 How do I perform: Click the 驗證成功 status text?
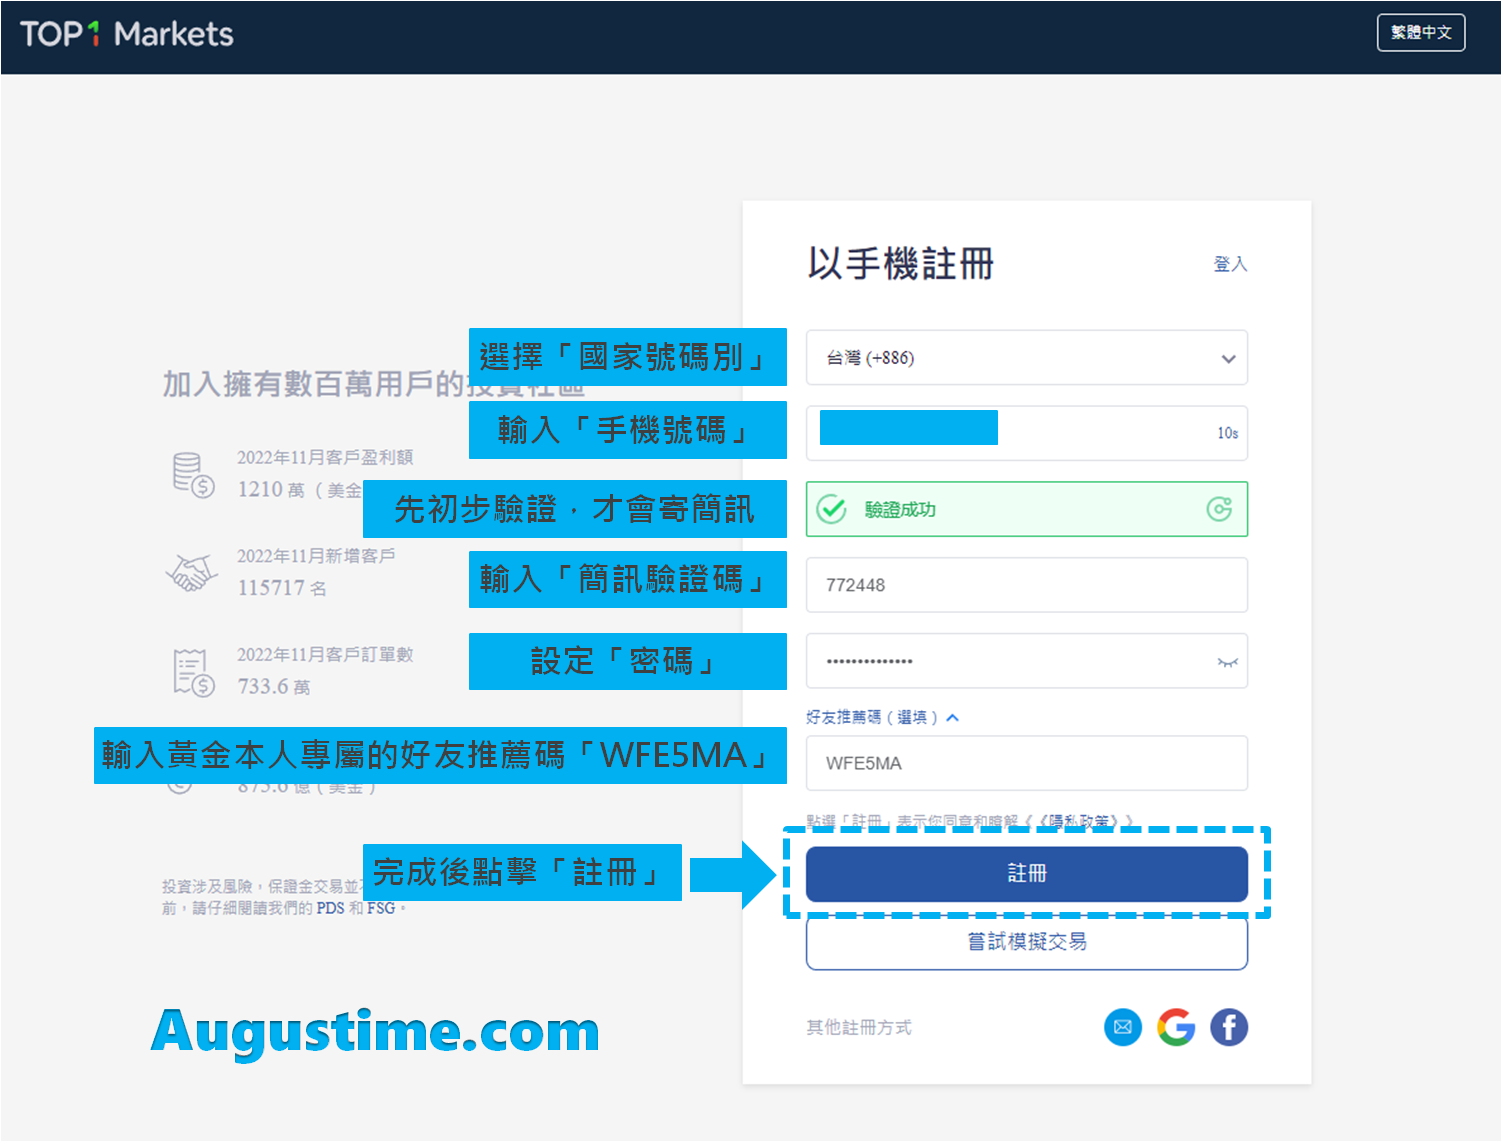[x=900, y=509]
